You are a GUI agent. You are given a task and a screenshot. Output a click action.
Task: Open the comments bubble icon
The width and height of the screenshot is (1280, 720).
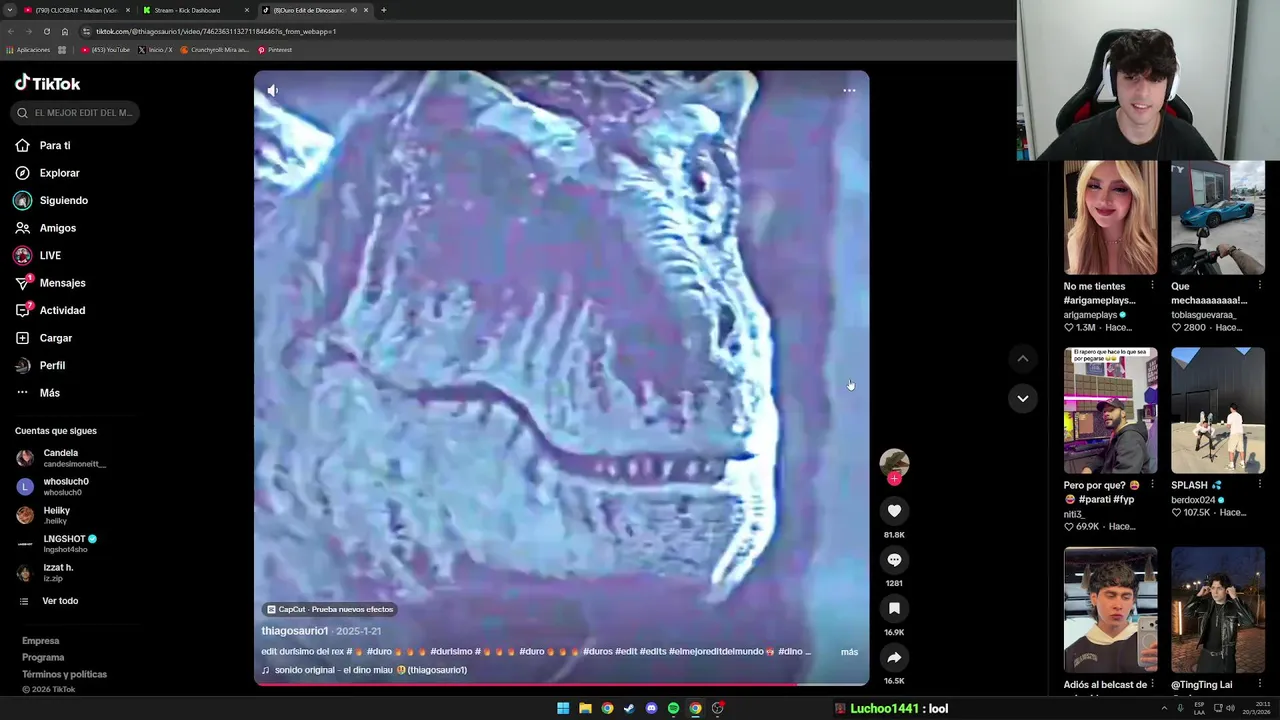[x=894, y=560]
